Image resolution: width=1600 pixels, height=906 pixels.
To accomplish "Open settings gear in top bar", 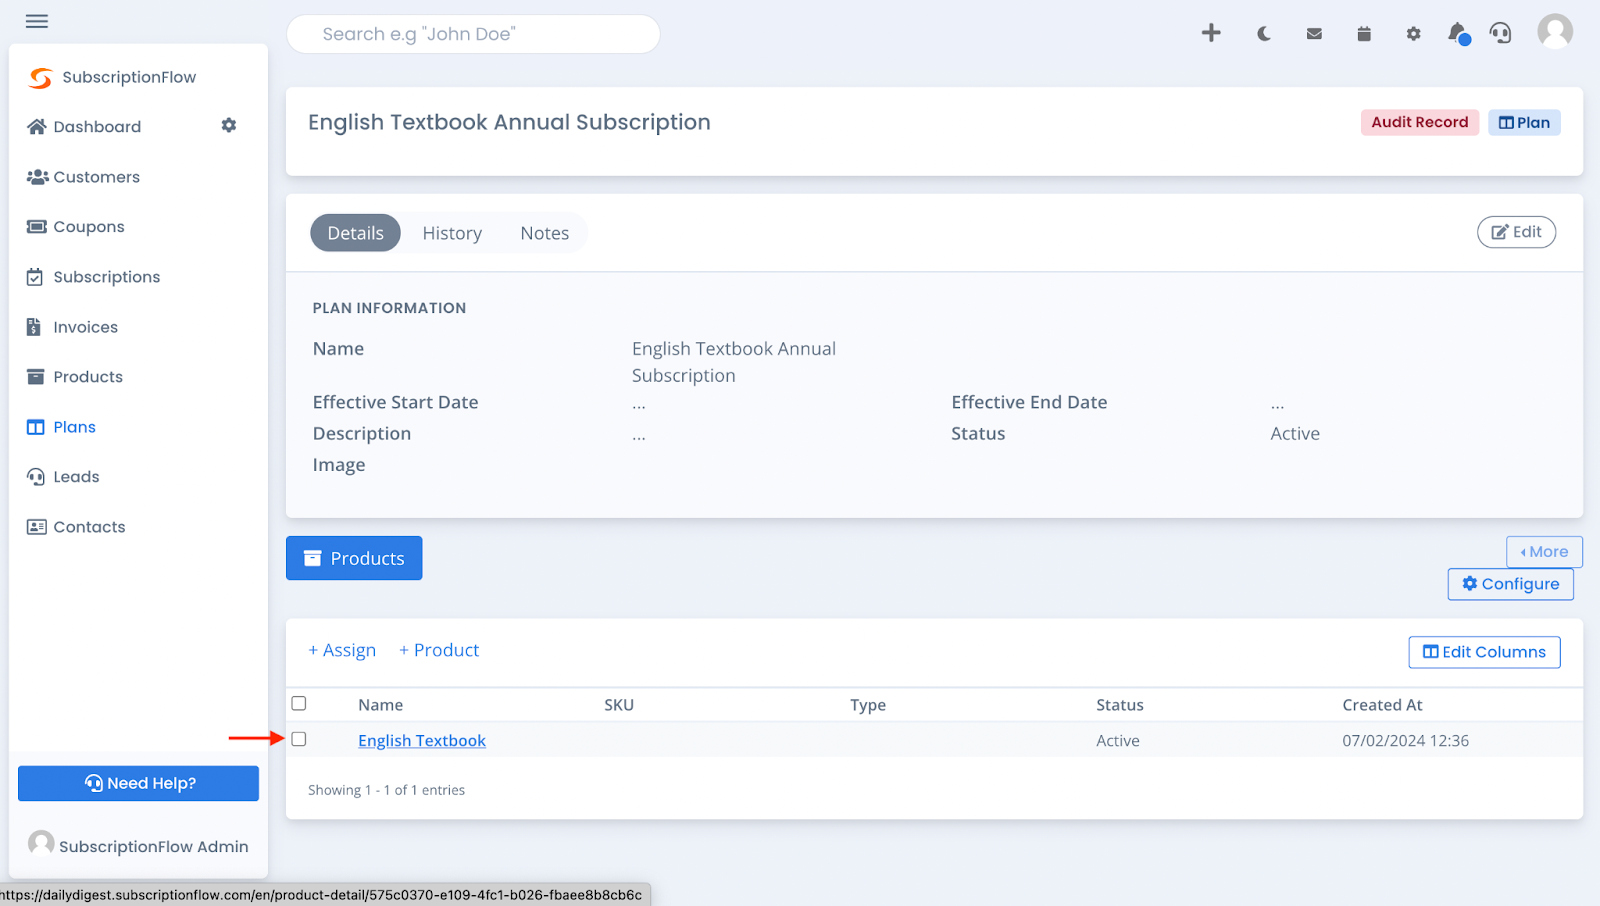I will click(1413, 34).
